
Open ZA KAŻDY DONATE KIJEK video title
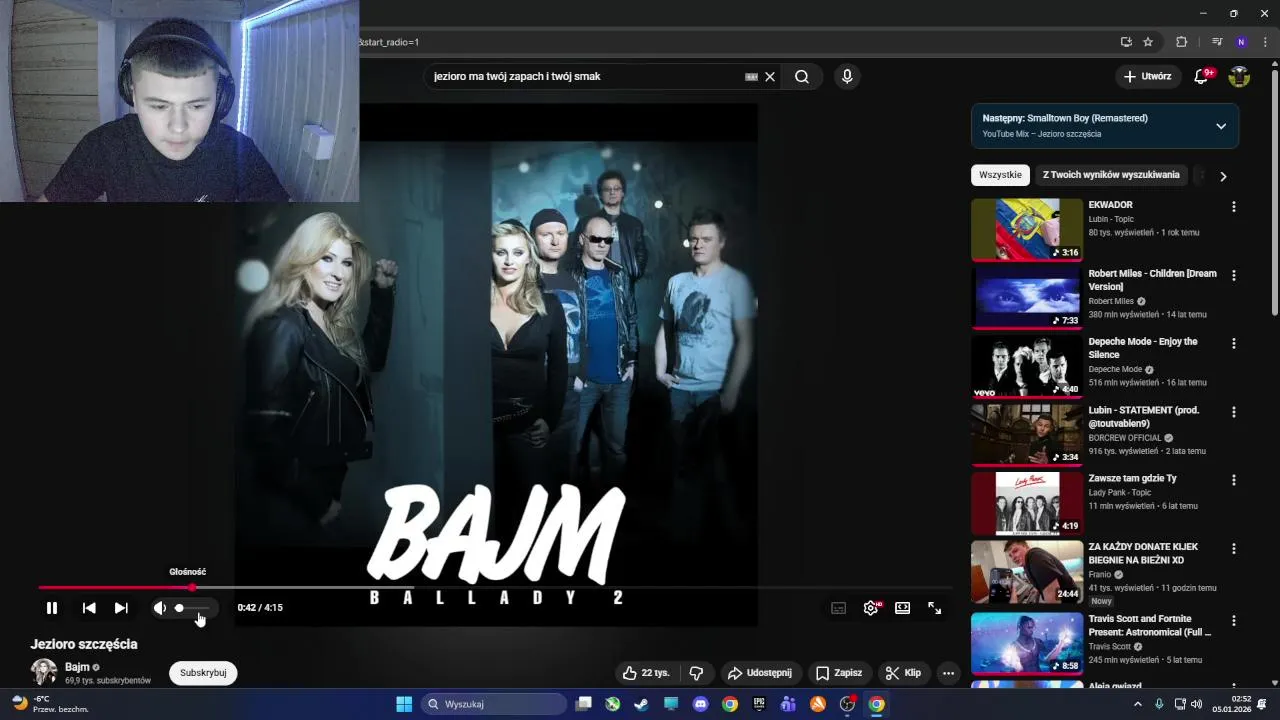[1143, 553]
